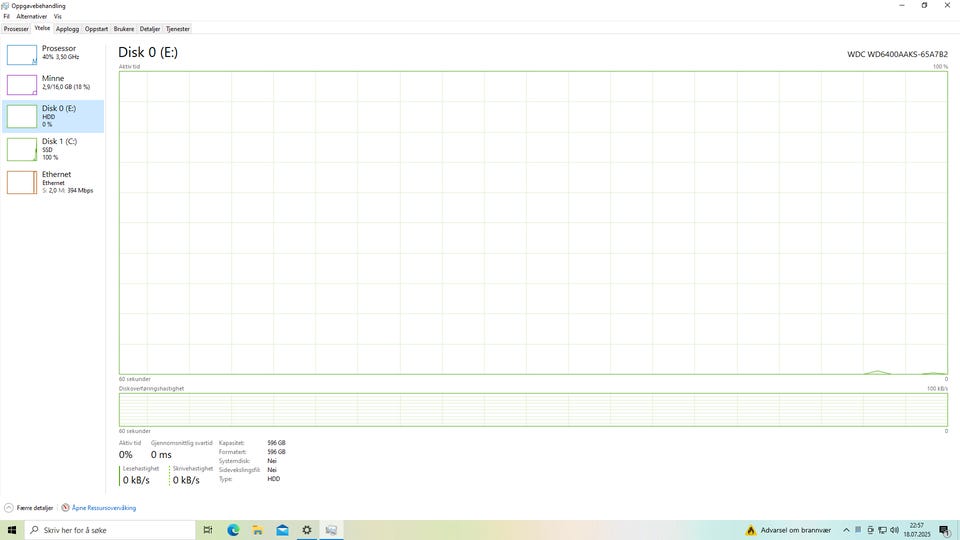This screenshot has height=540, width=960.
Task: Open the Mail app from the taskbar
Action: tap(282, 530)
